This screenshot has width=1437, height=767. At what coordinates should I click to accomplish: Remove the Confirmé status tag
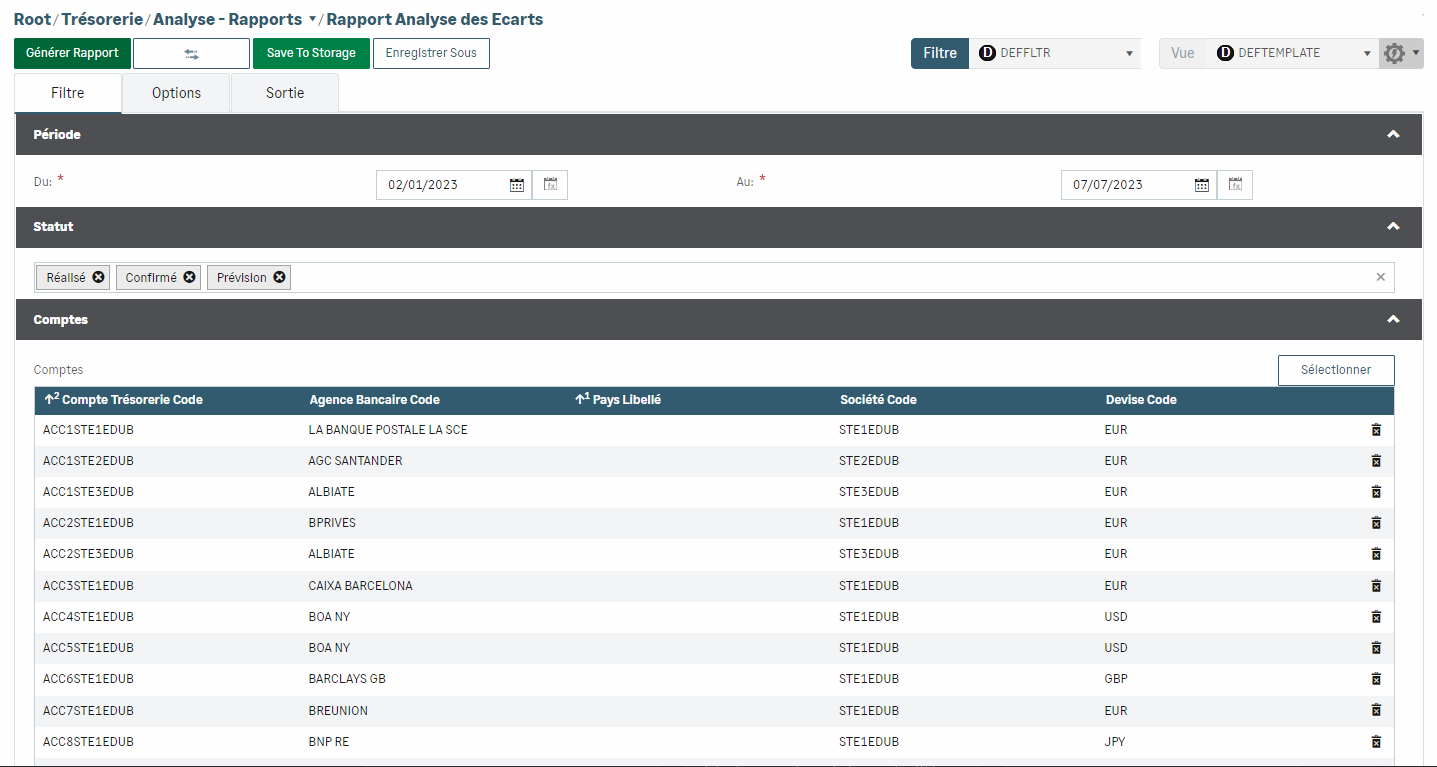pyautogui.click(x=190, y=278)
